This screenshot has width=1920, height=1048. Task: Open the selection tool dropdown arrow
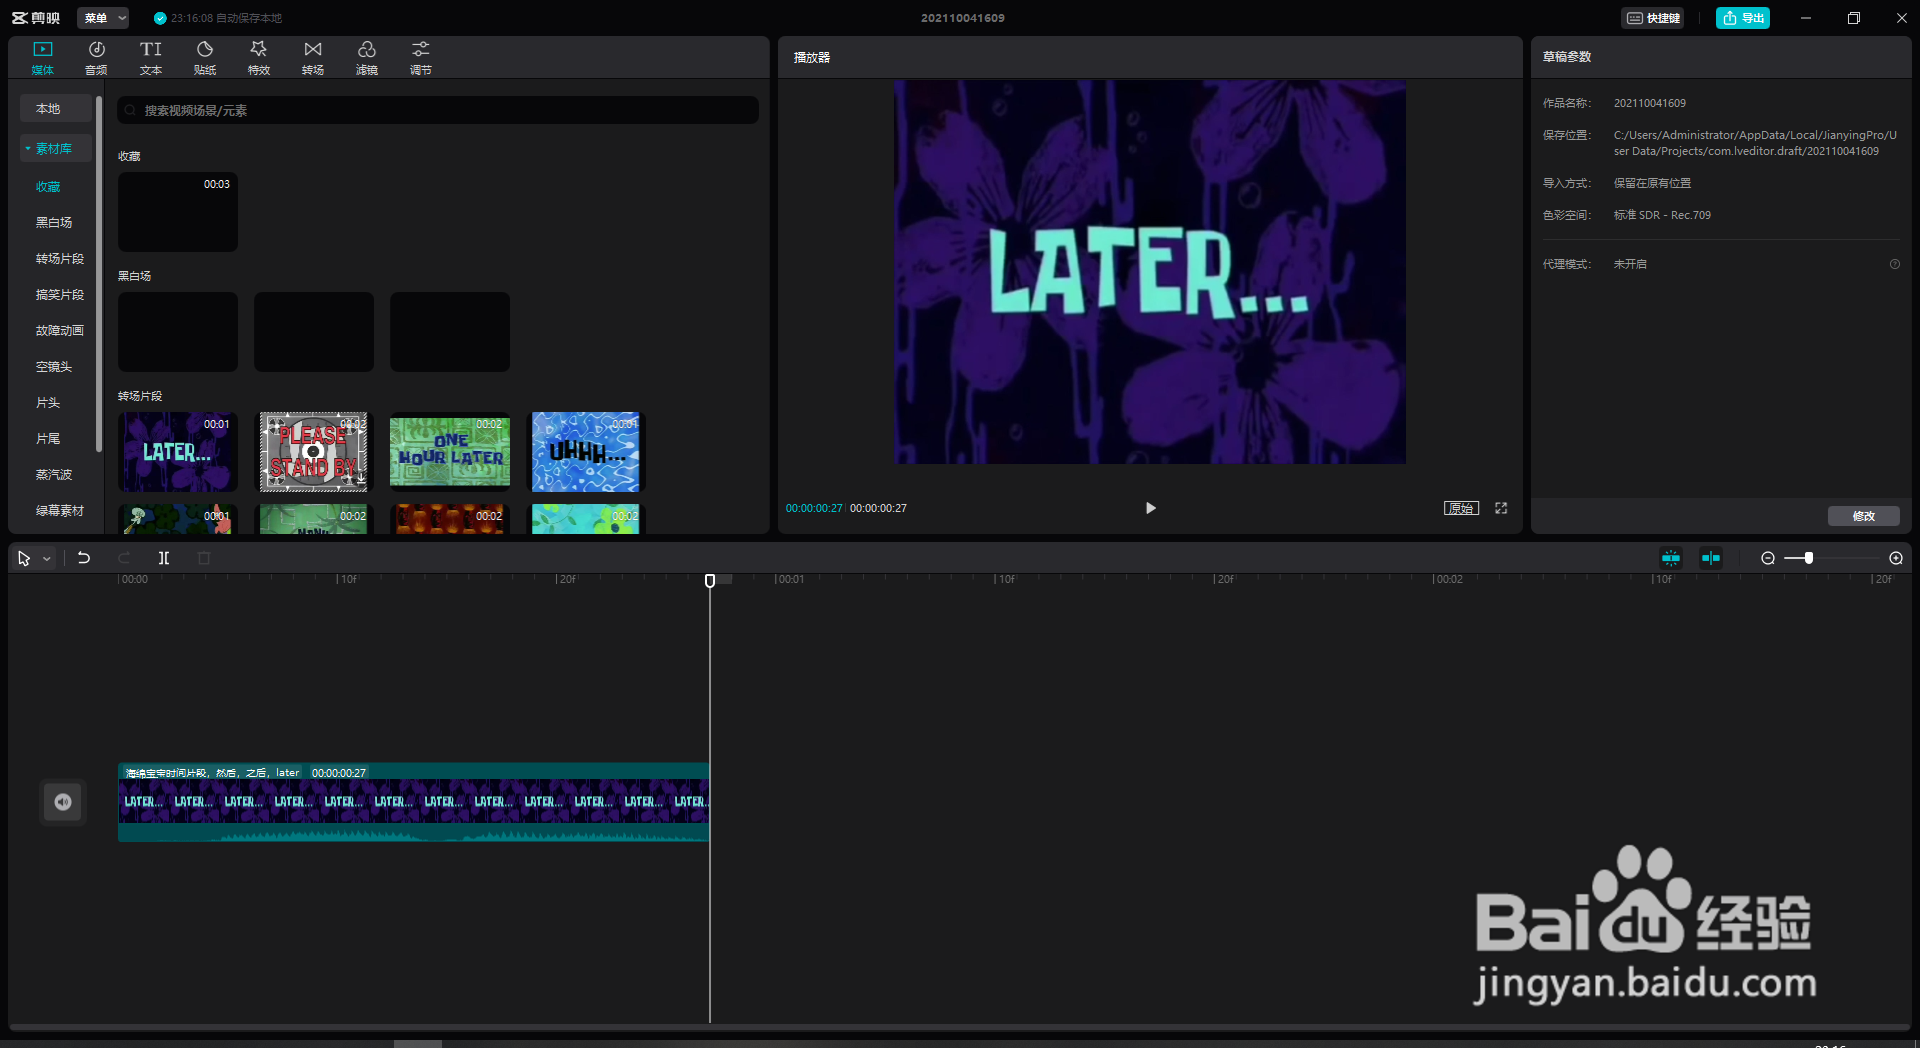46,559
